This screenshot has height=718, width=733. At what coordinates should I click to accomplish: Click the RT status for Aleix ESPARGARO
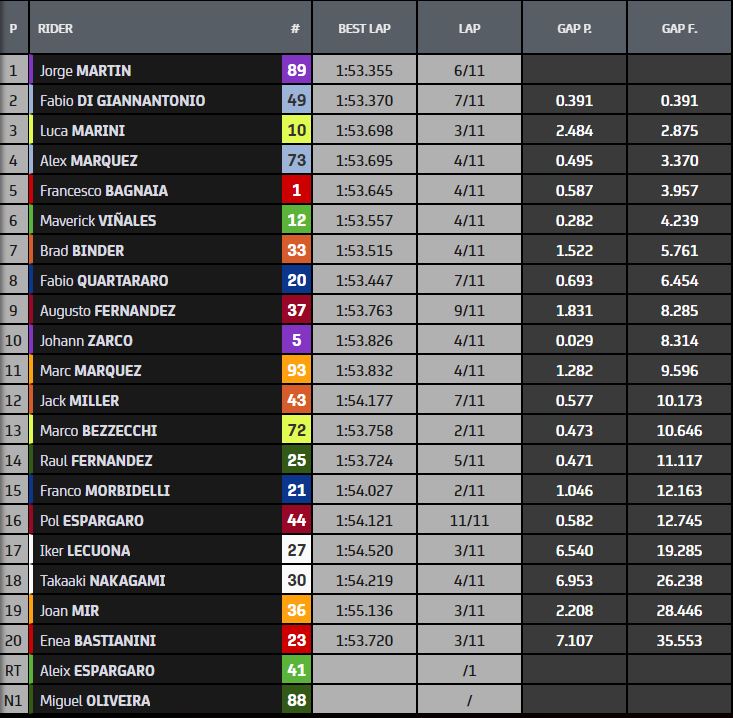pos(13,671)
